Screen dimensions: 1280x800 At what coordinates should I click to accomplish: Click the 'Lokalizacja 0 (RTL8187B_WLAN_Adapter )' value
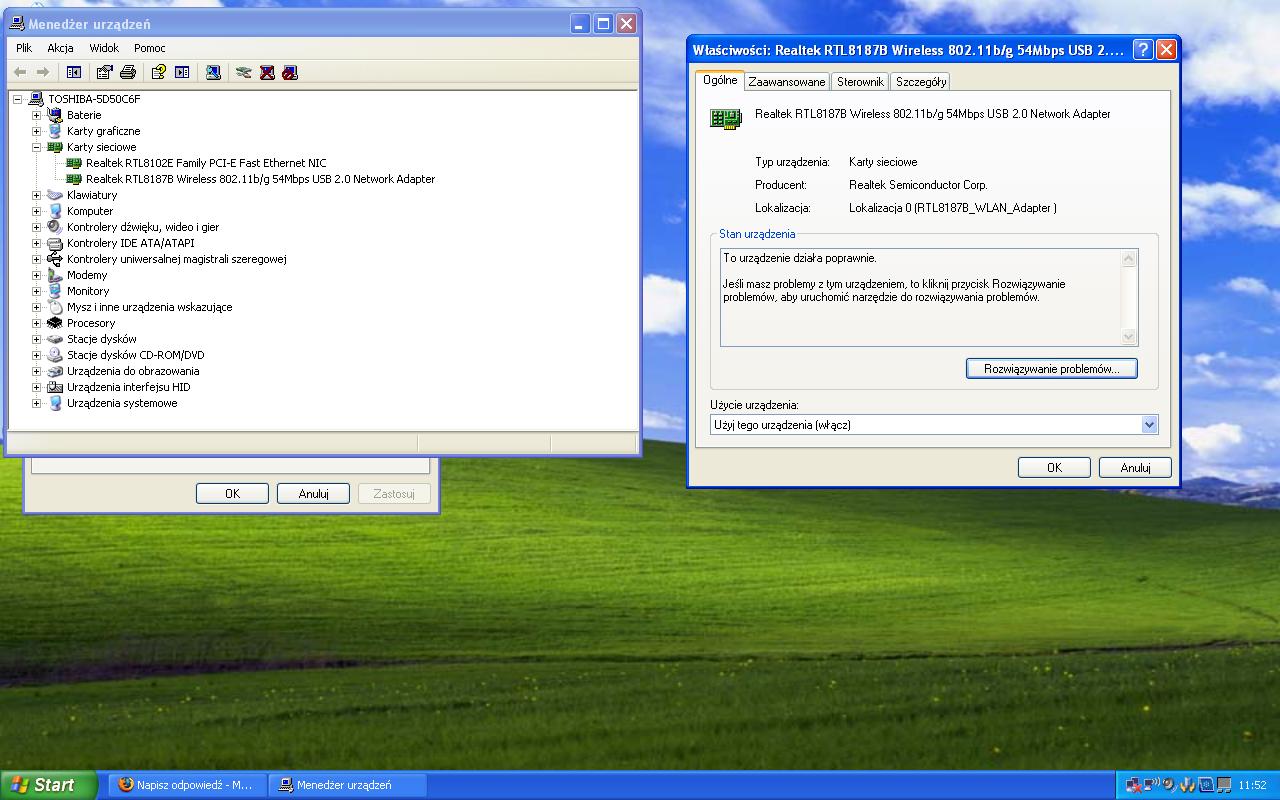tap(953, 208)
